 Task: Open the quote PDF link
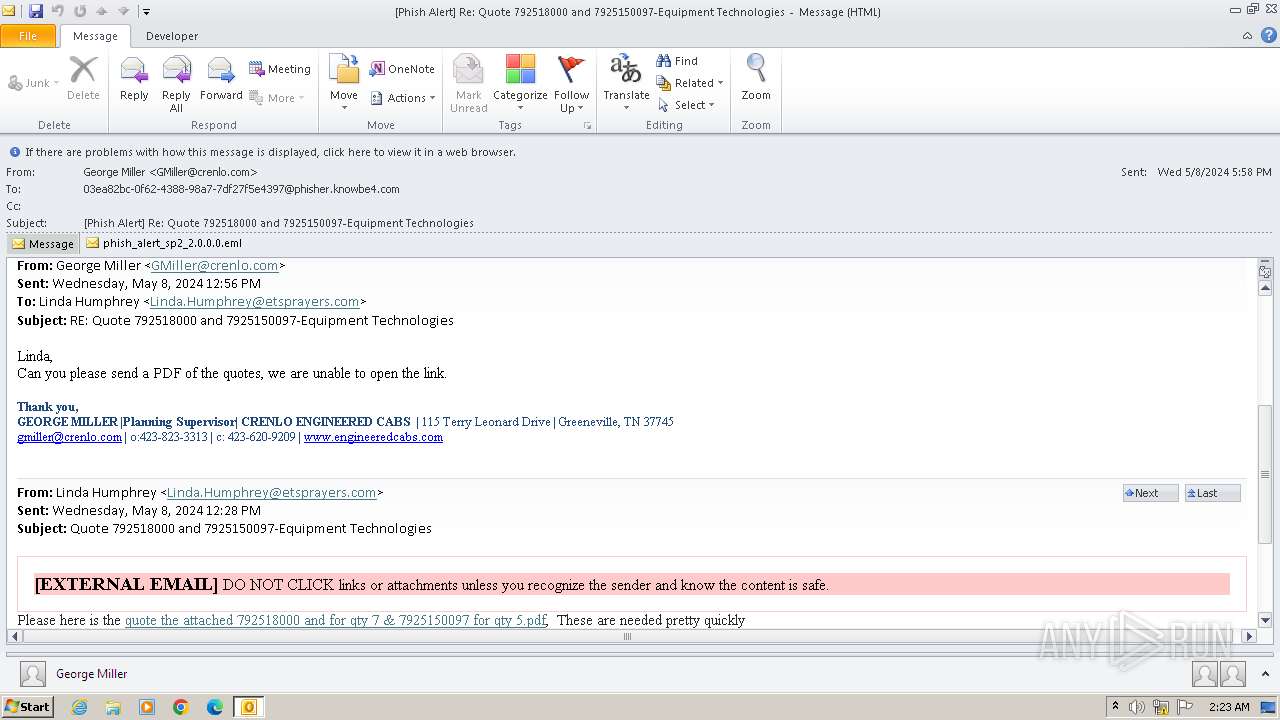335,620
